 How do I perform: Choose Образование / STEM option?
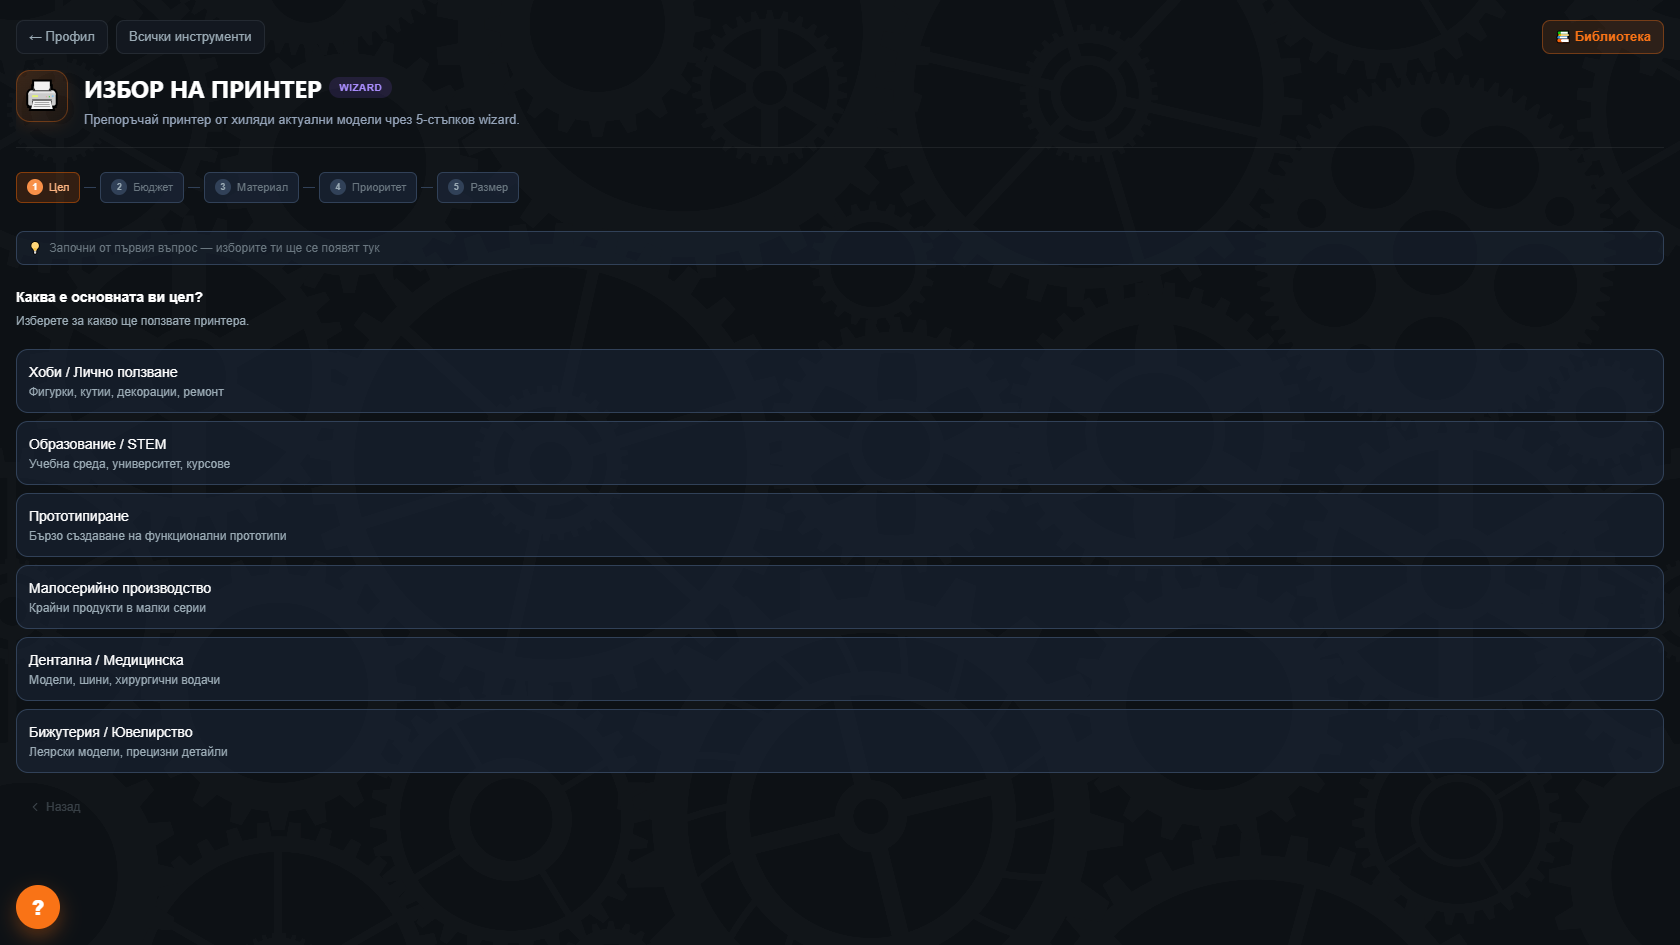(x=840, y=453)
